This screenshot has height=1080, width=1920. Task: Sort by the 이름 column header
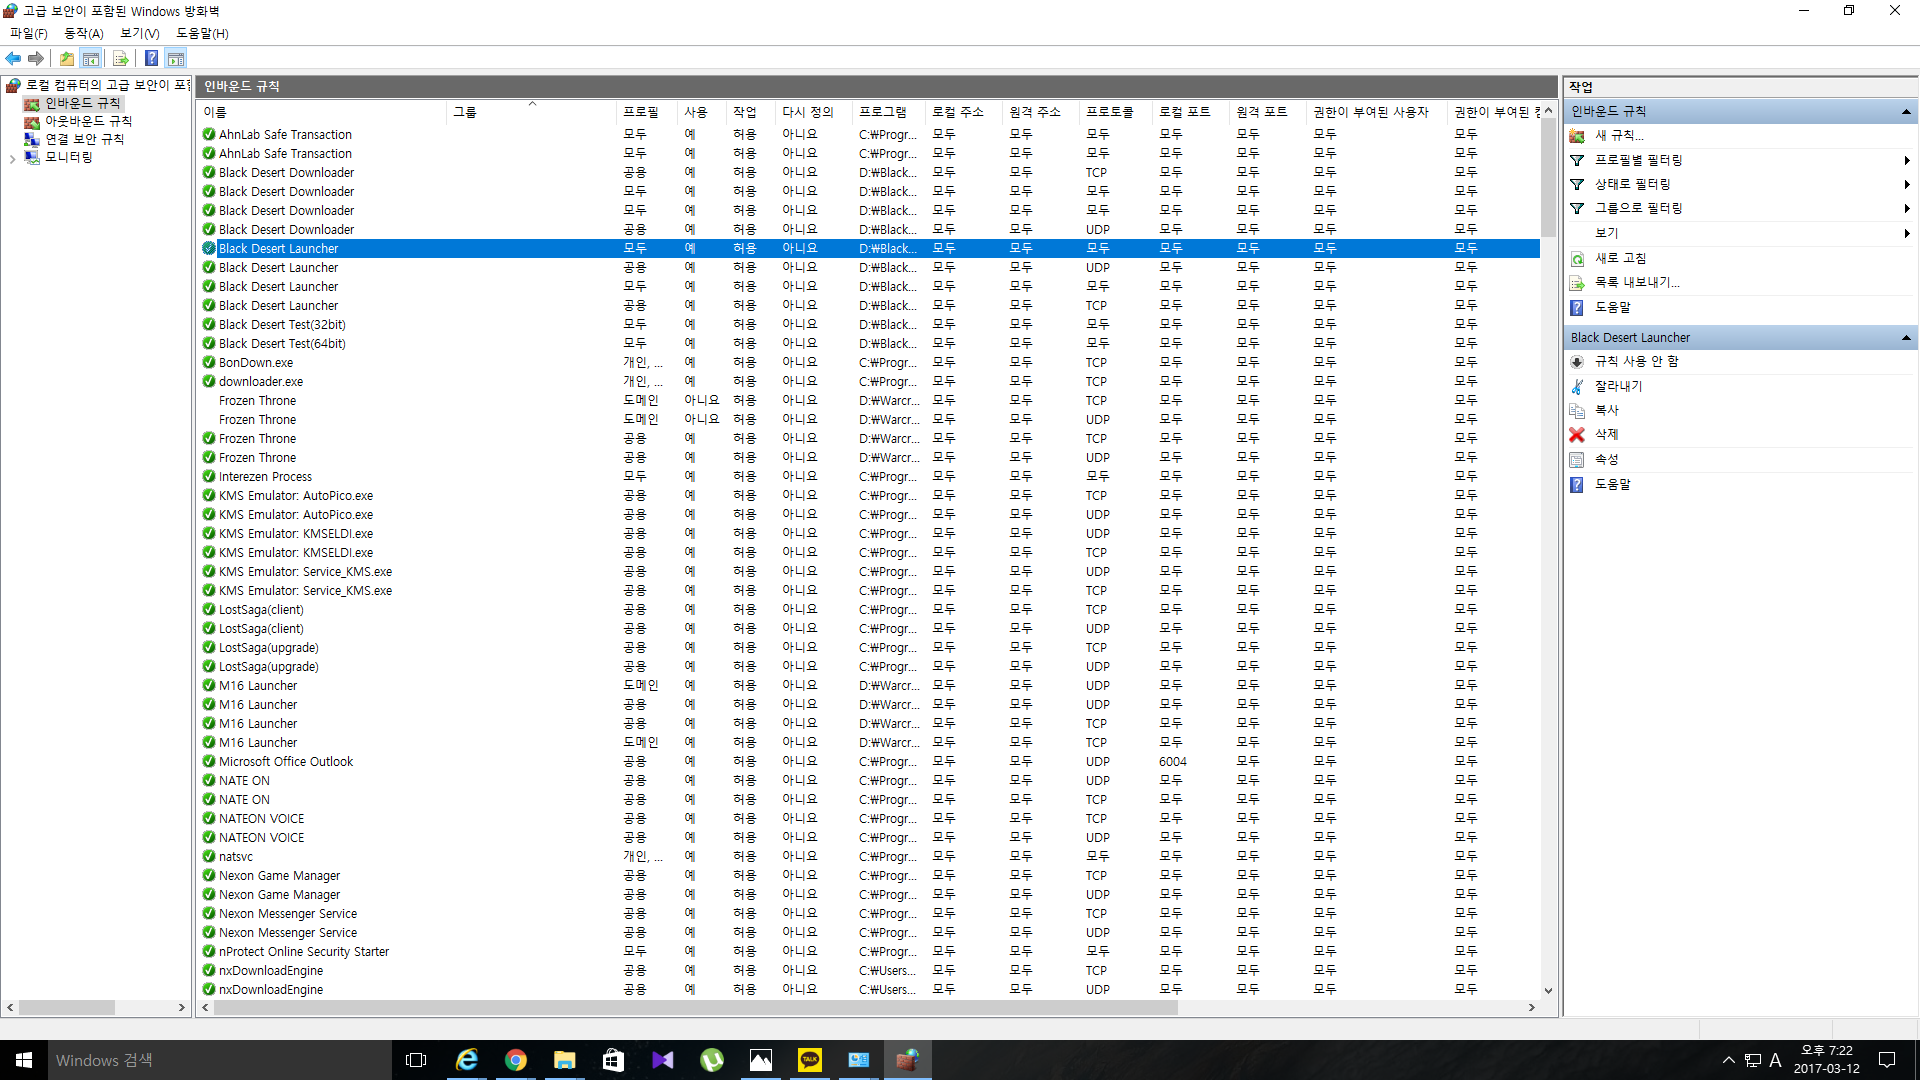(x=321, y=112)
